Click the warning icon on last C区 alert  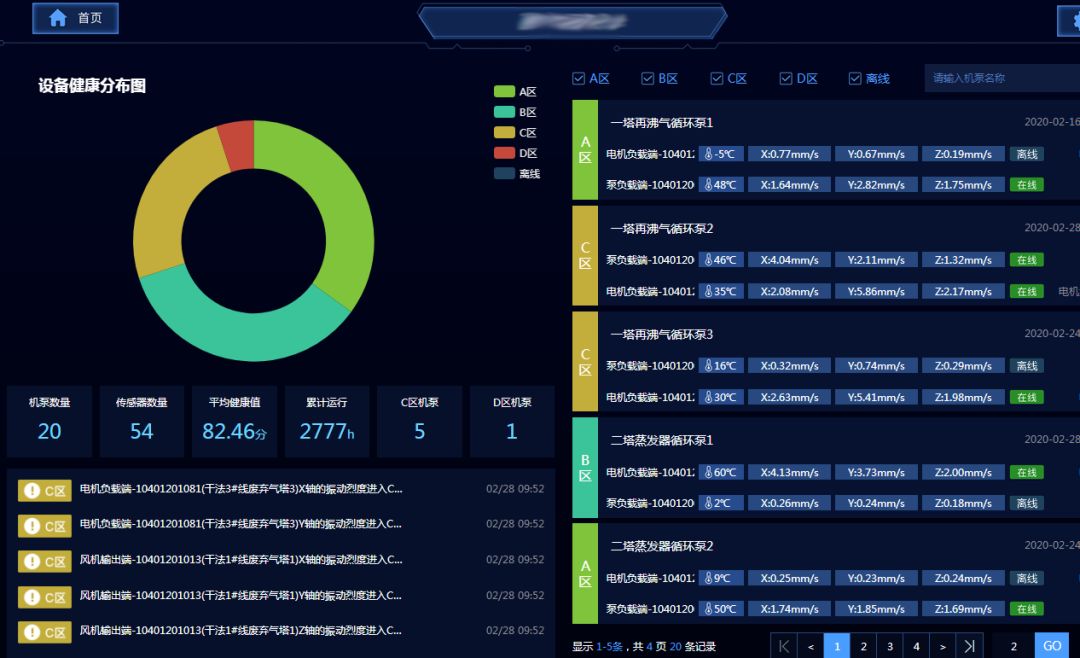pos(32,632)
